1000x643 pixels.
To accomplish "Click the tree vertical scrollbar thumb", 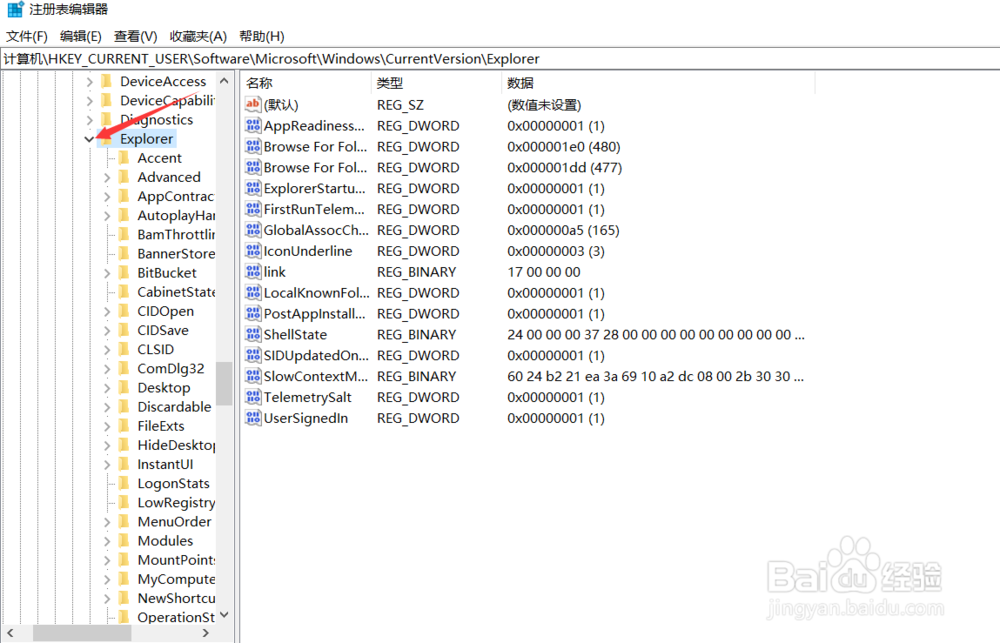I will point(224,383).
